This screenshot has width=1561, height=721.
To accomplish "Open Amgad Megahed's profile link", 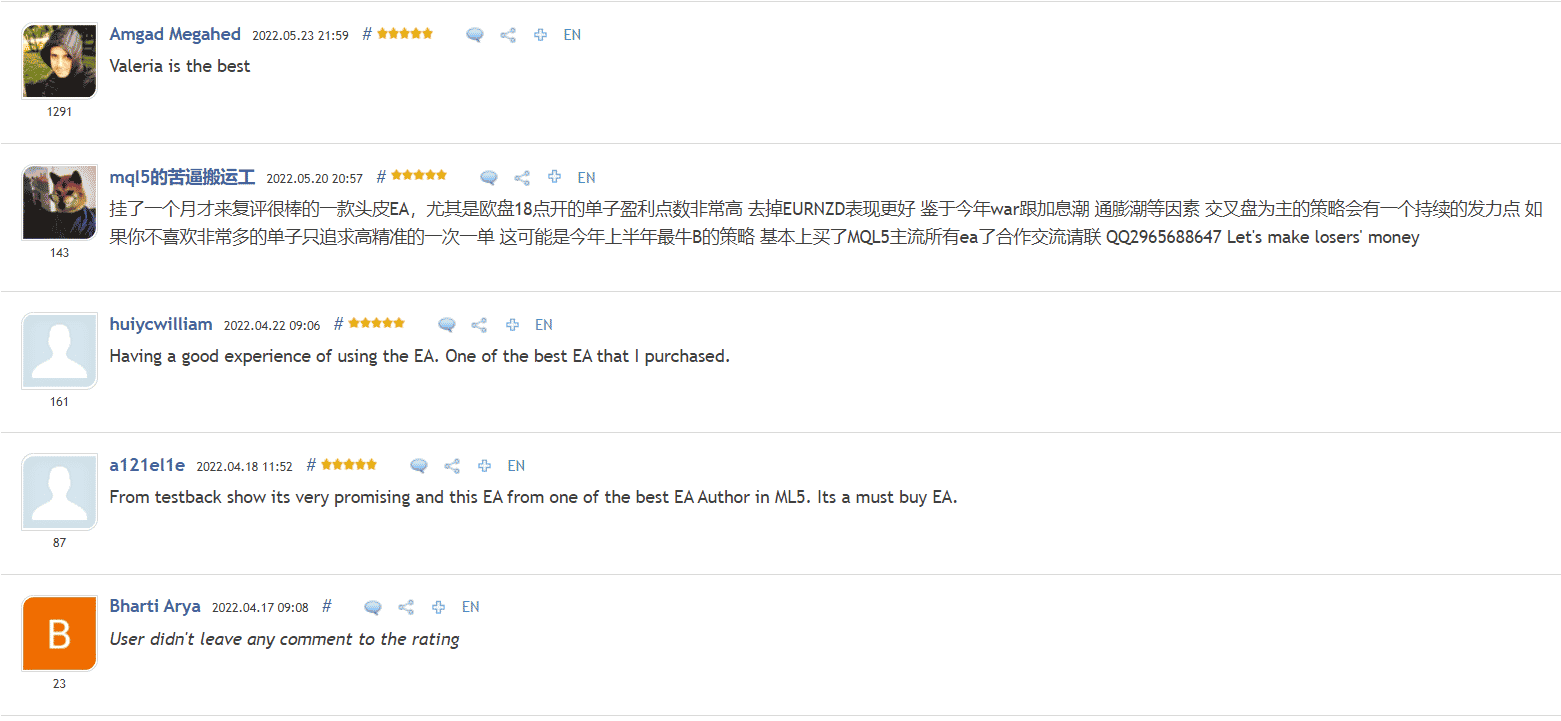I will [175, 34].
